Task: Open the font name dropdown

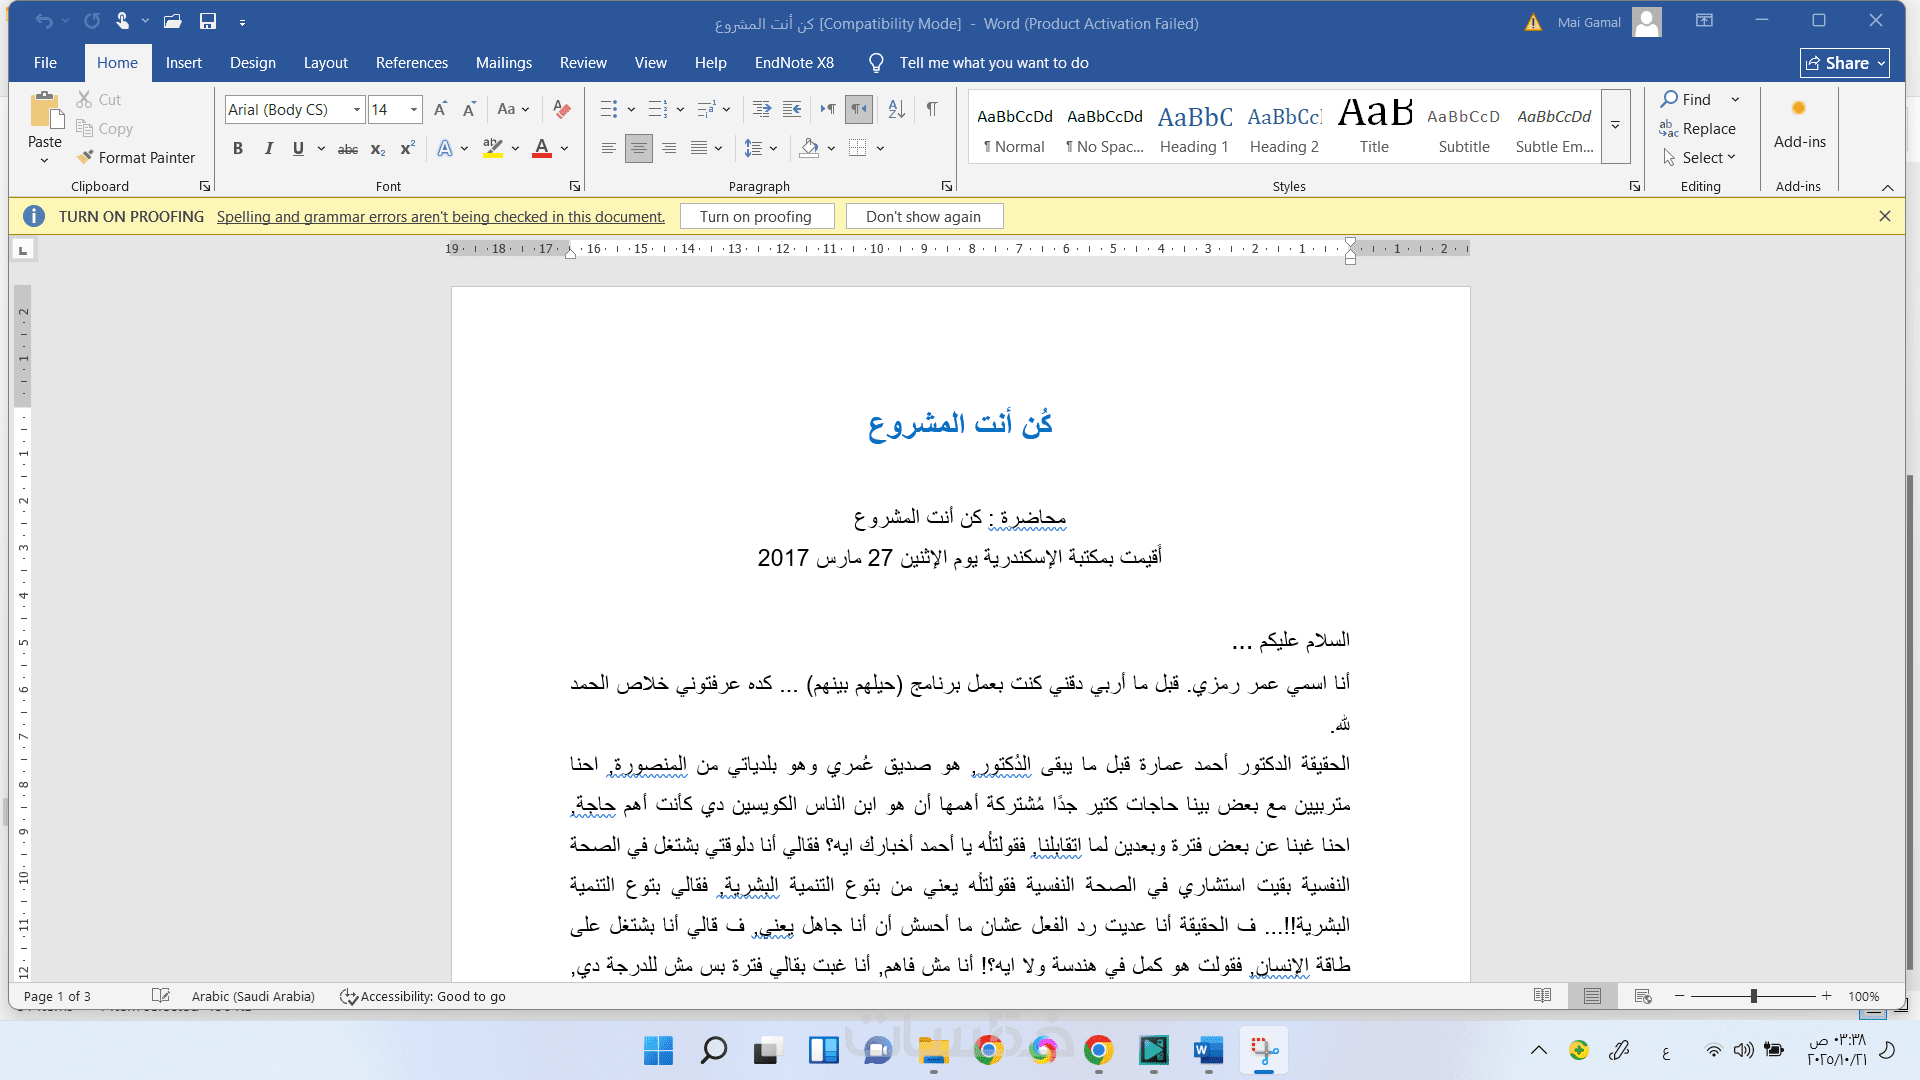Action: point(357,109)
